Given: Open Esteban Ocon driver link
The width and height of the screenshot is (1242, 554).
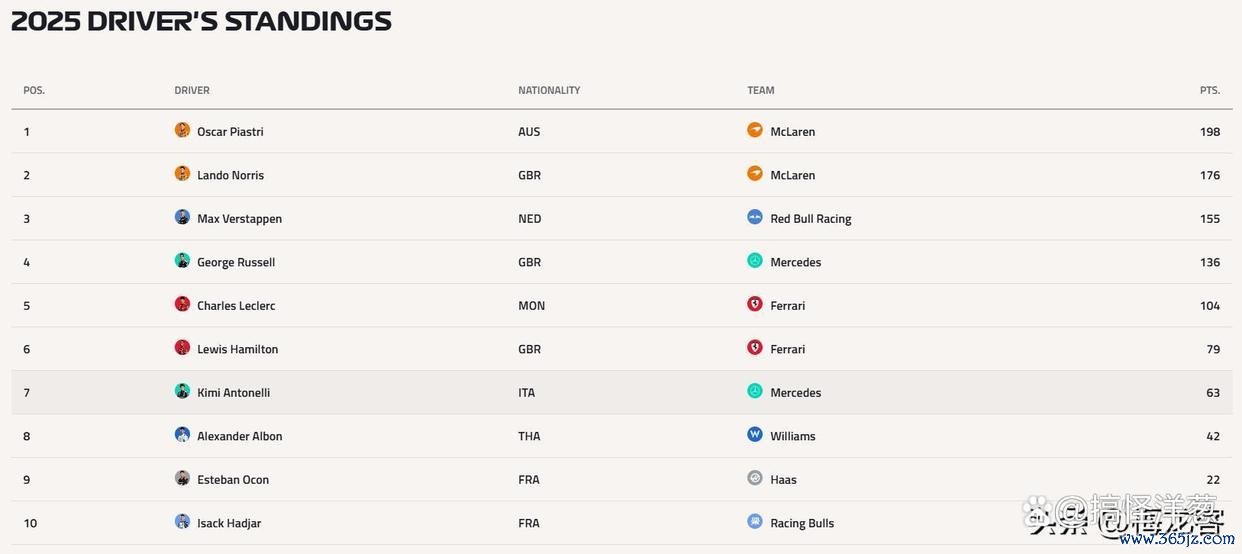Looking at the screenshot, I should [233, 480].
